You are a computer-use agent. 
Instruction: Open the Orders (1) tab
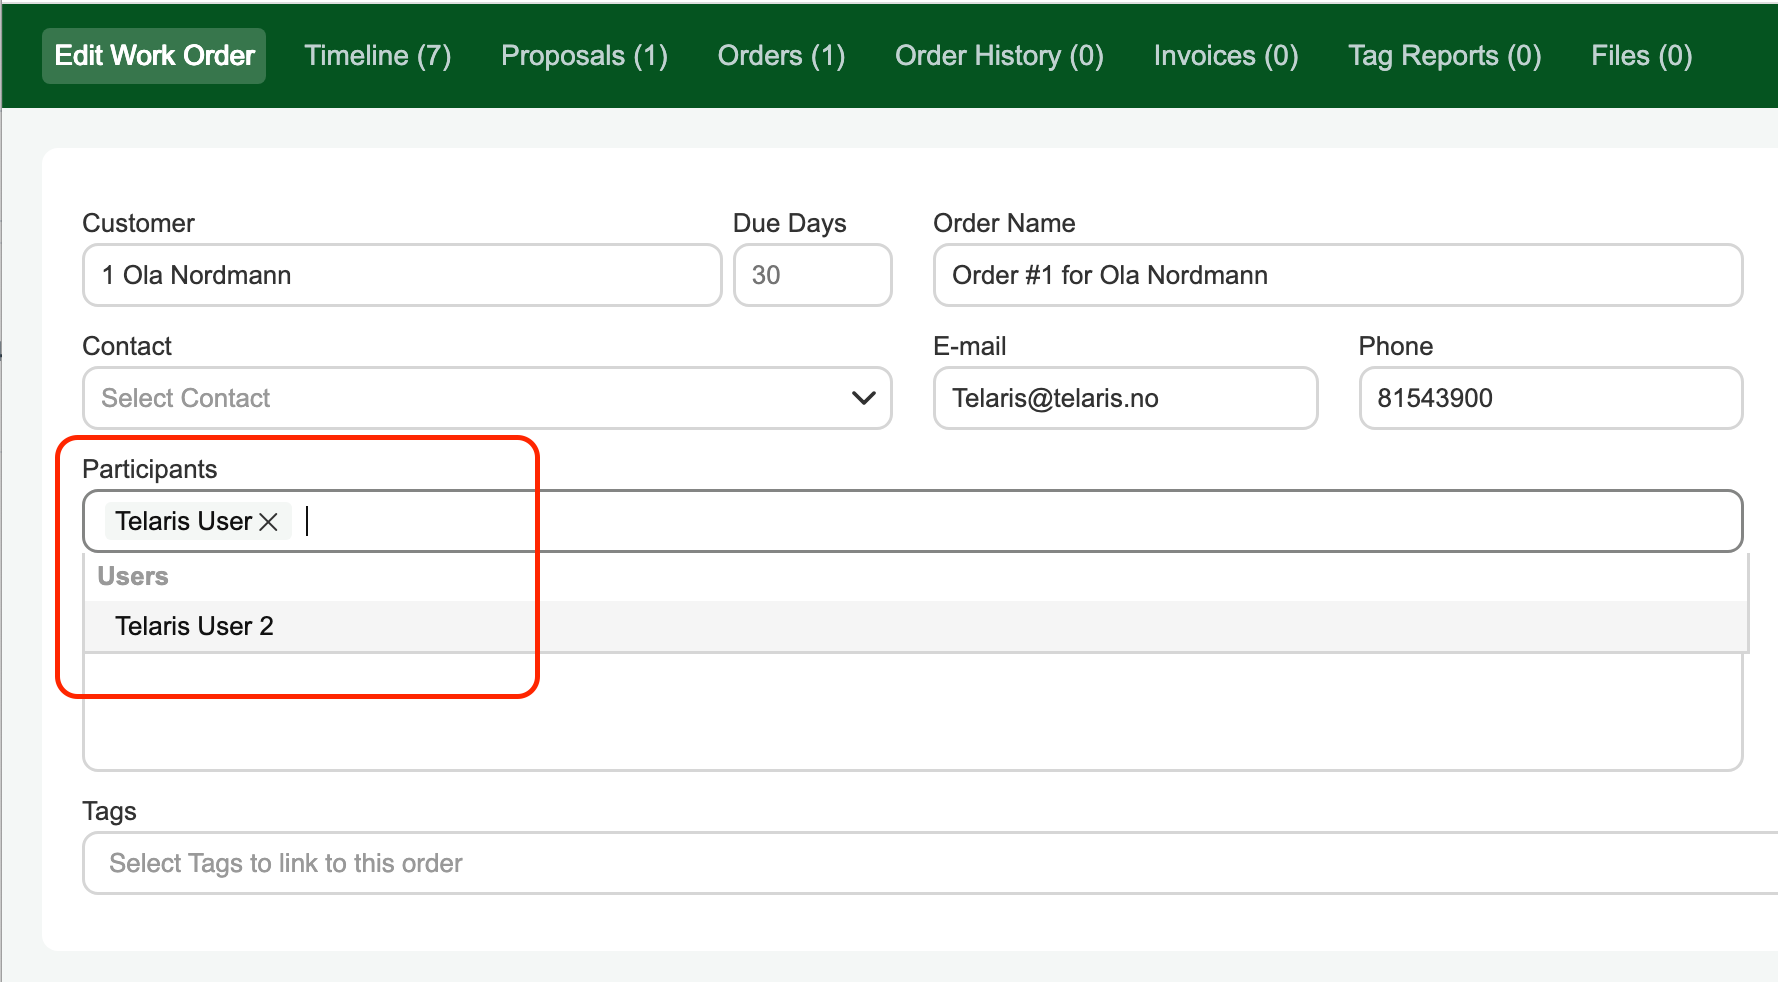click(781, 56)
